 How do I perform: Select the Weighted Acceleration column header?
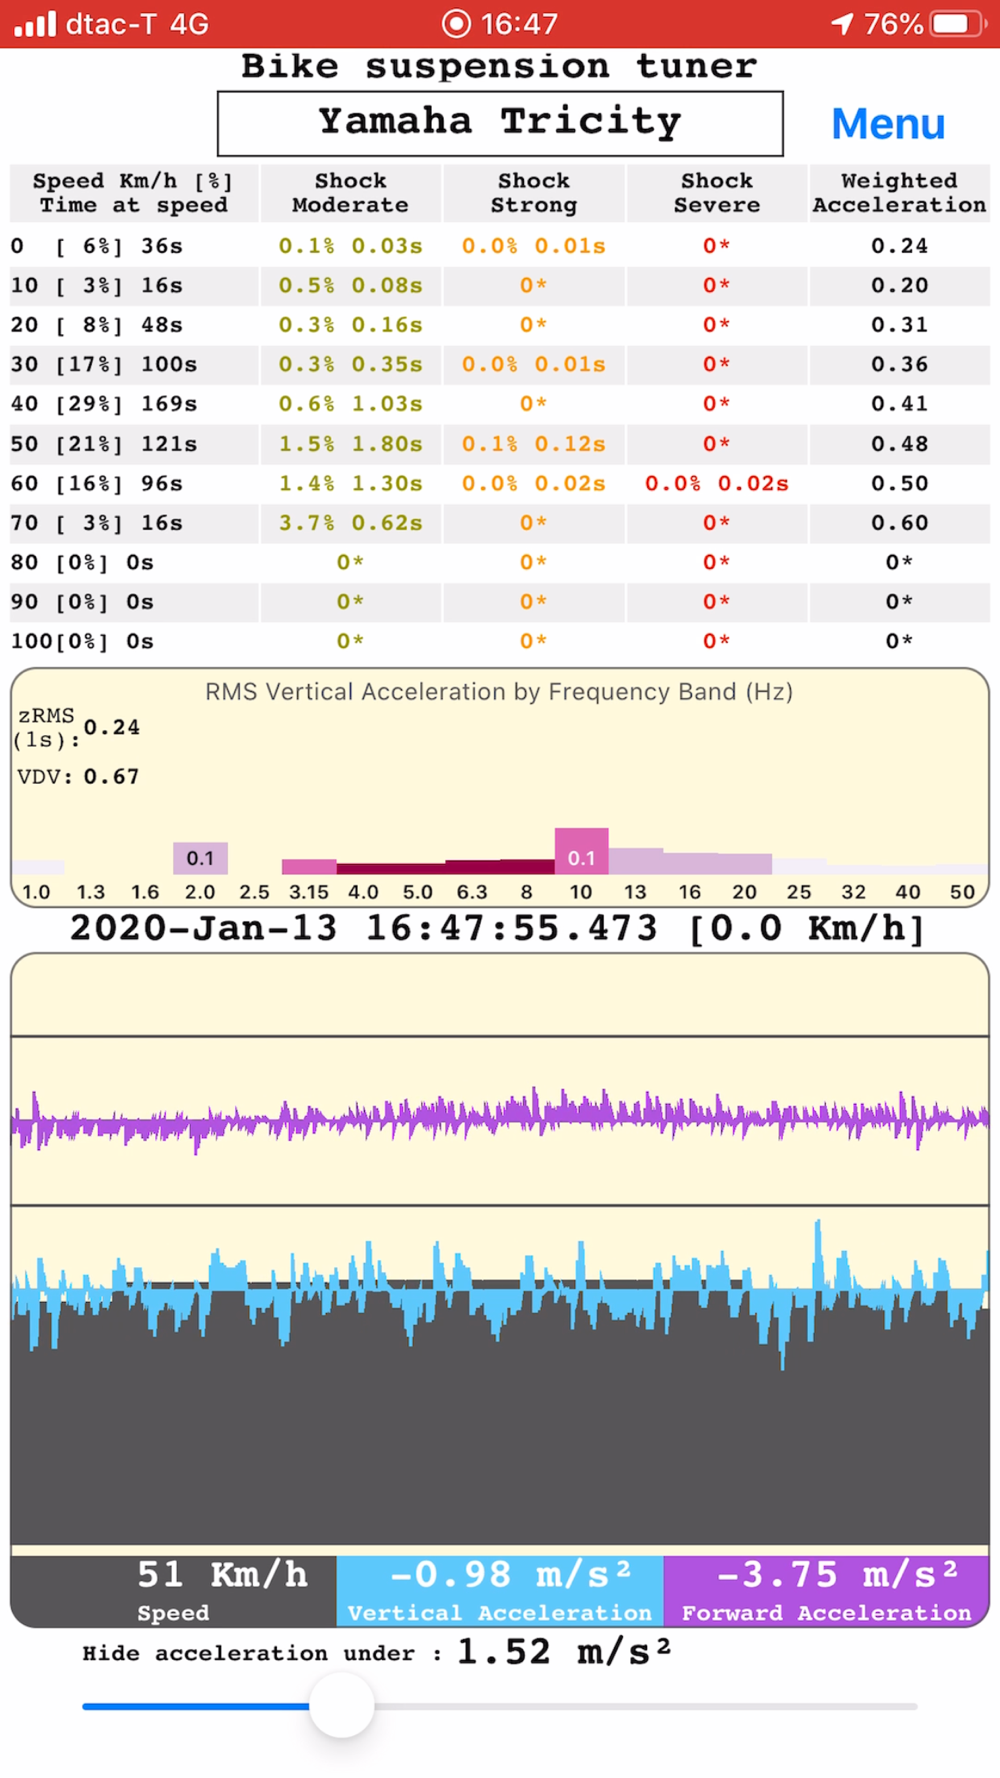click(x=899, y=193)
